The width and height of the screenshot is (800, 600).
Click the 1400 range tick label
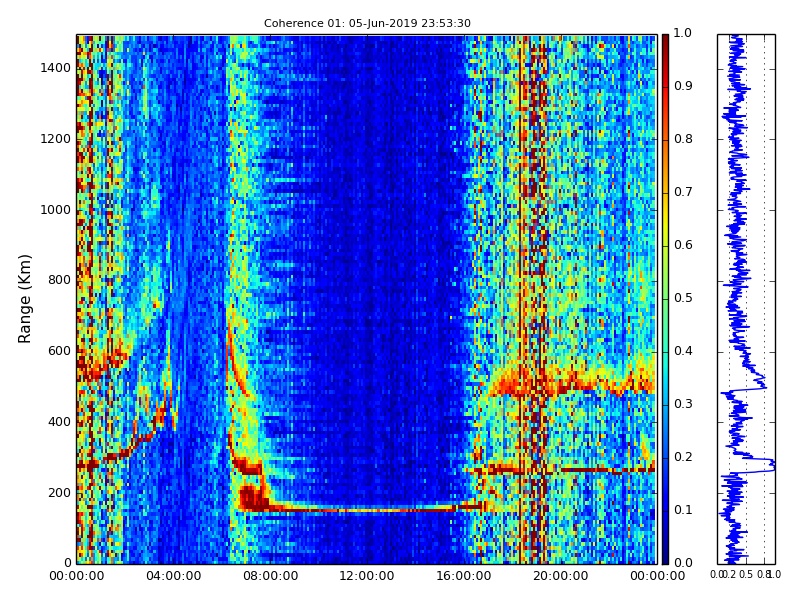[x=56, y=68]
